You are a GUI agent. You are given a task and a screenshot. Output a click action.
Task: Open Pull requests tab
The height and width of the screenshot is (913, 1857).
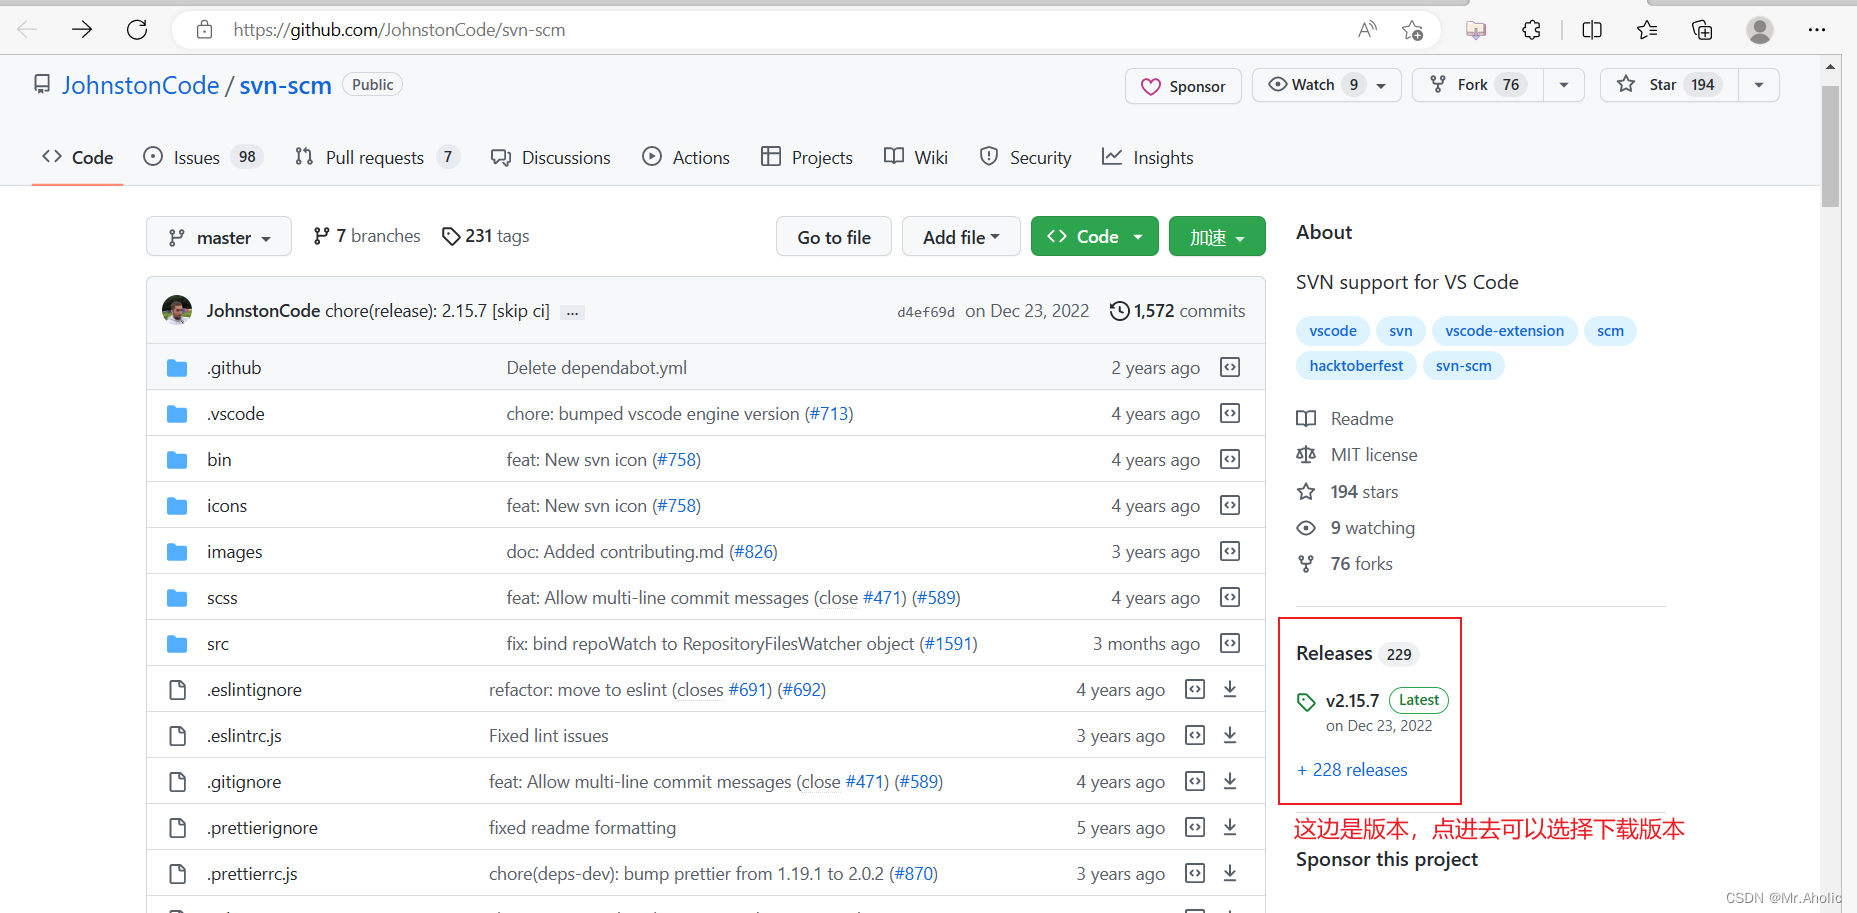point(377,157)
